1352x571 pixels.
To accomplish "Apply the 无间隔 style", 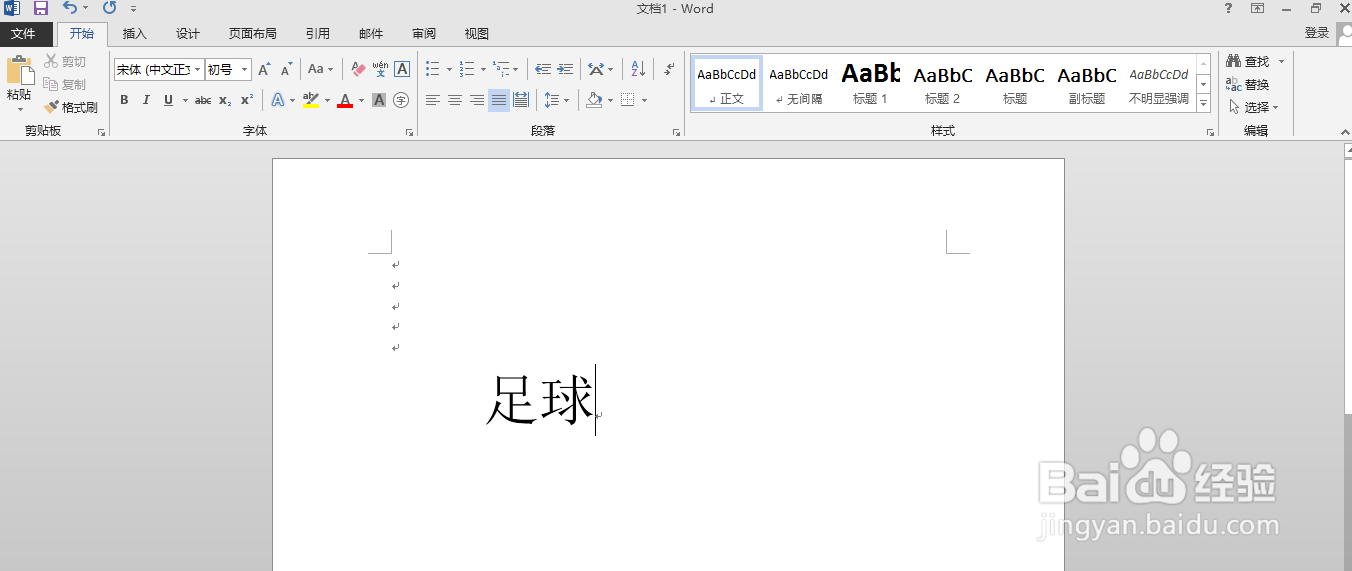I will click(x=798, y=83).
